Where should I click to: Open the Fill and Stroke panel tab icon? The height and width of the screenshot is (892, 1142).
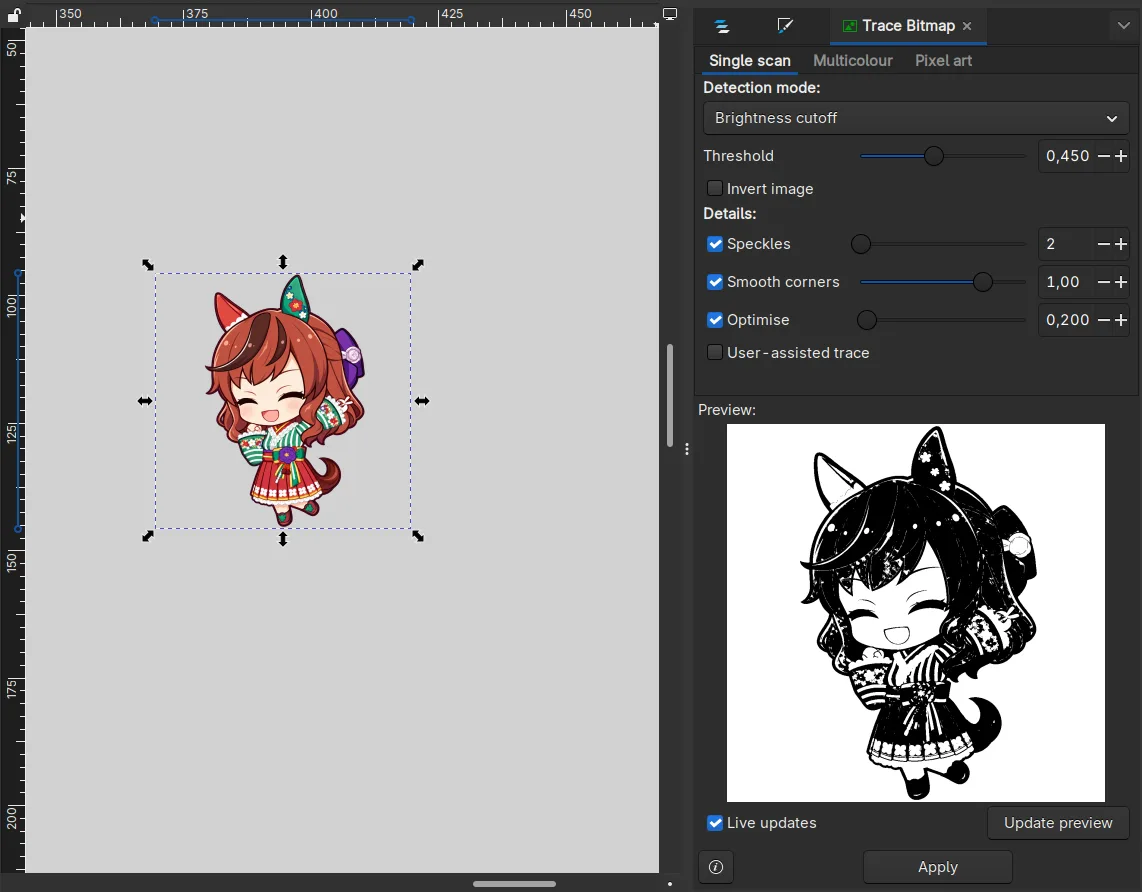tap(784, 26)
